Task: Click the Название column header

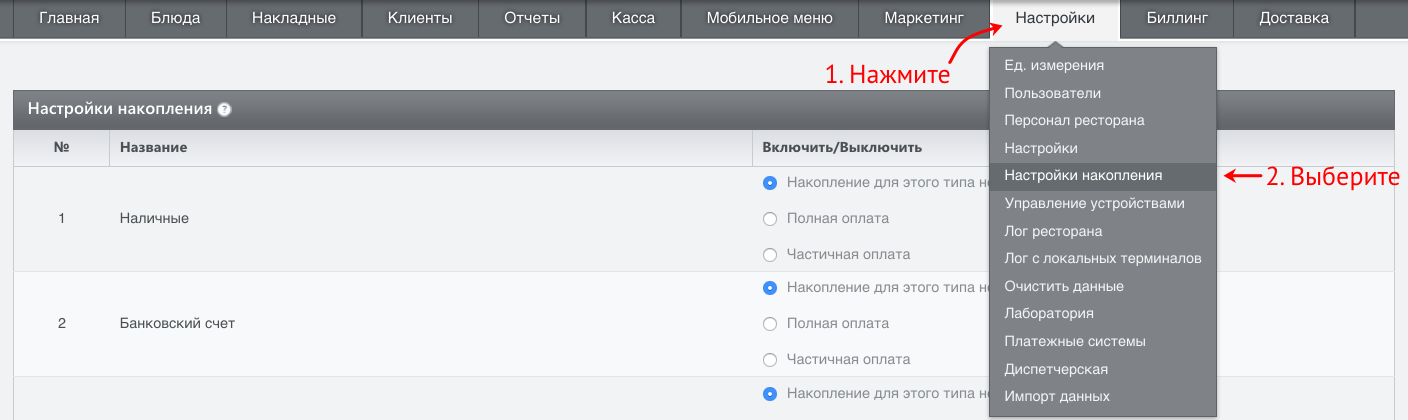Action: tap(431, 147)
